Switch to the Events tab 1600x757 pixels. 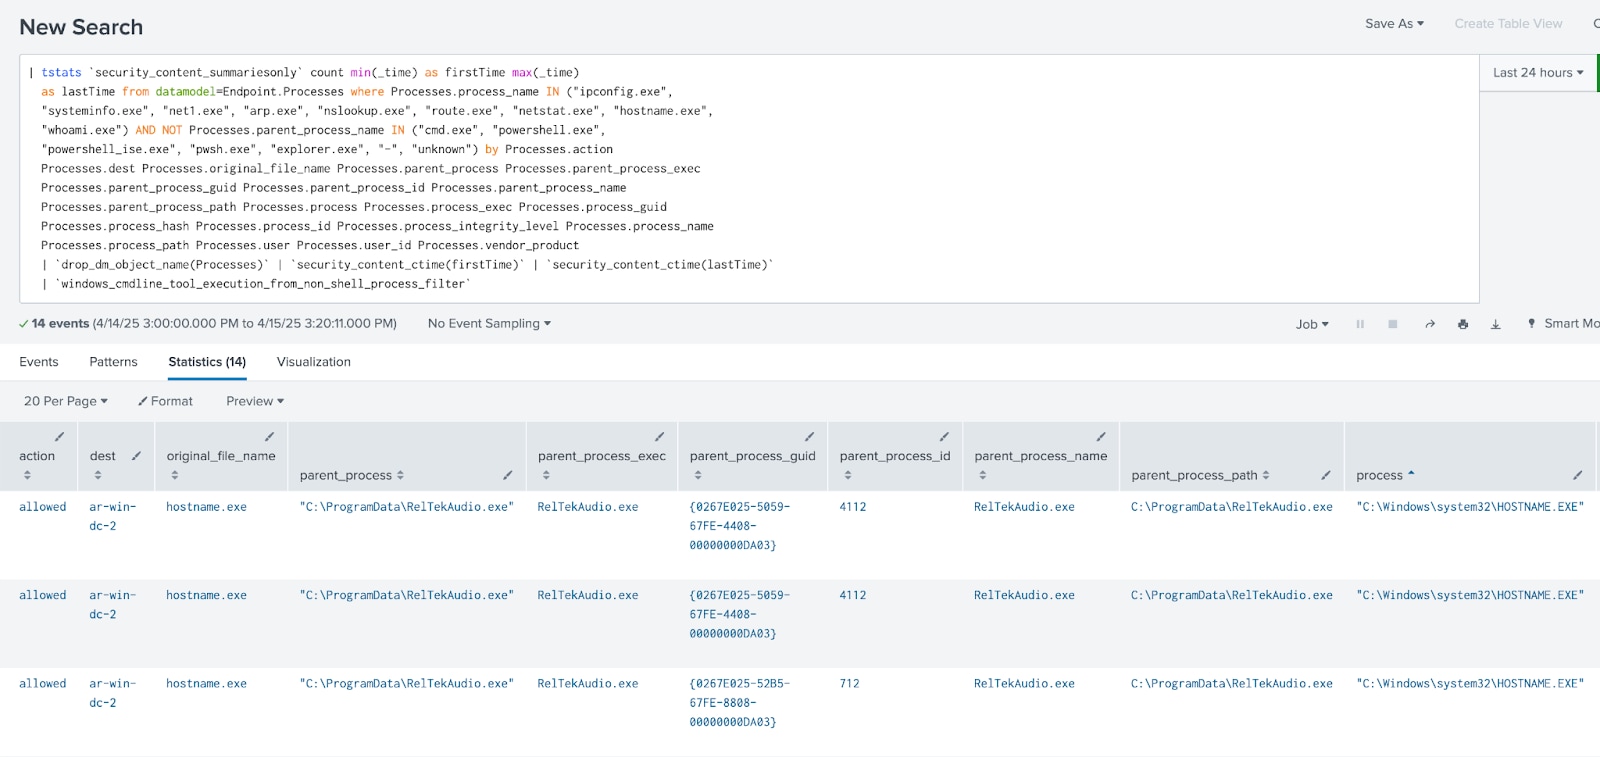click(39, 362)
